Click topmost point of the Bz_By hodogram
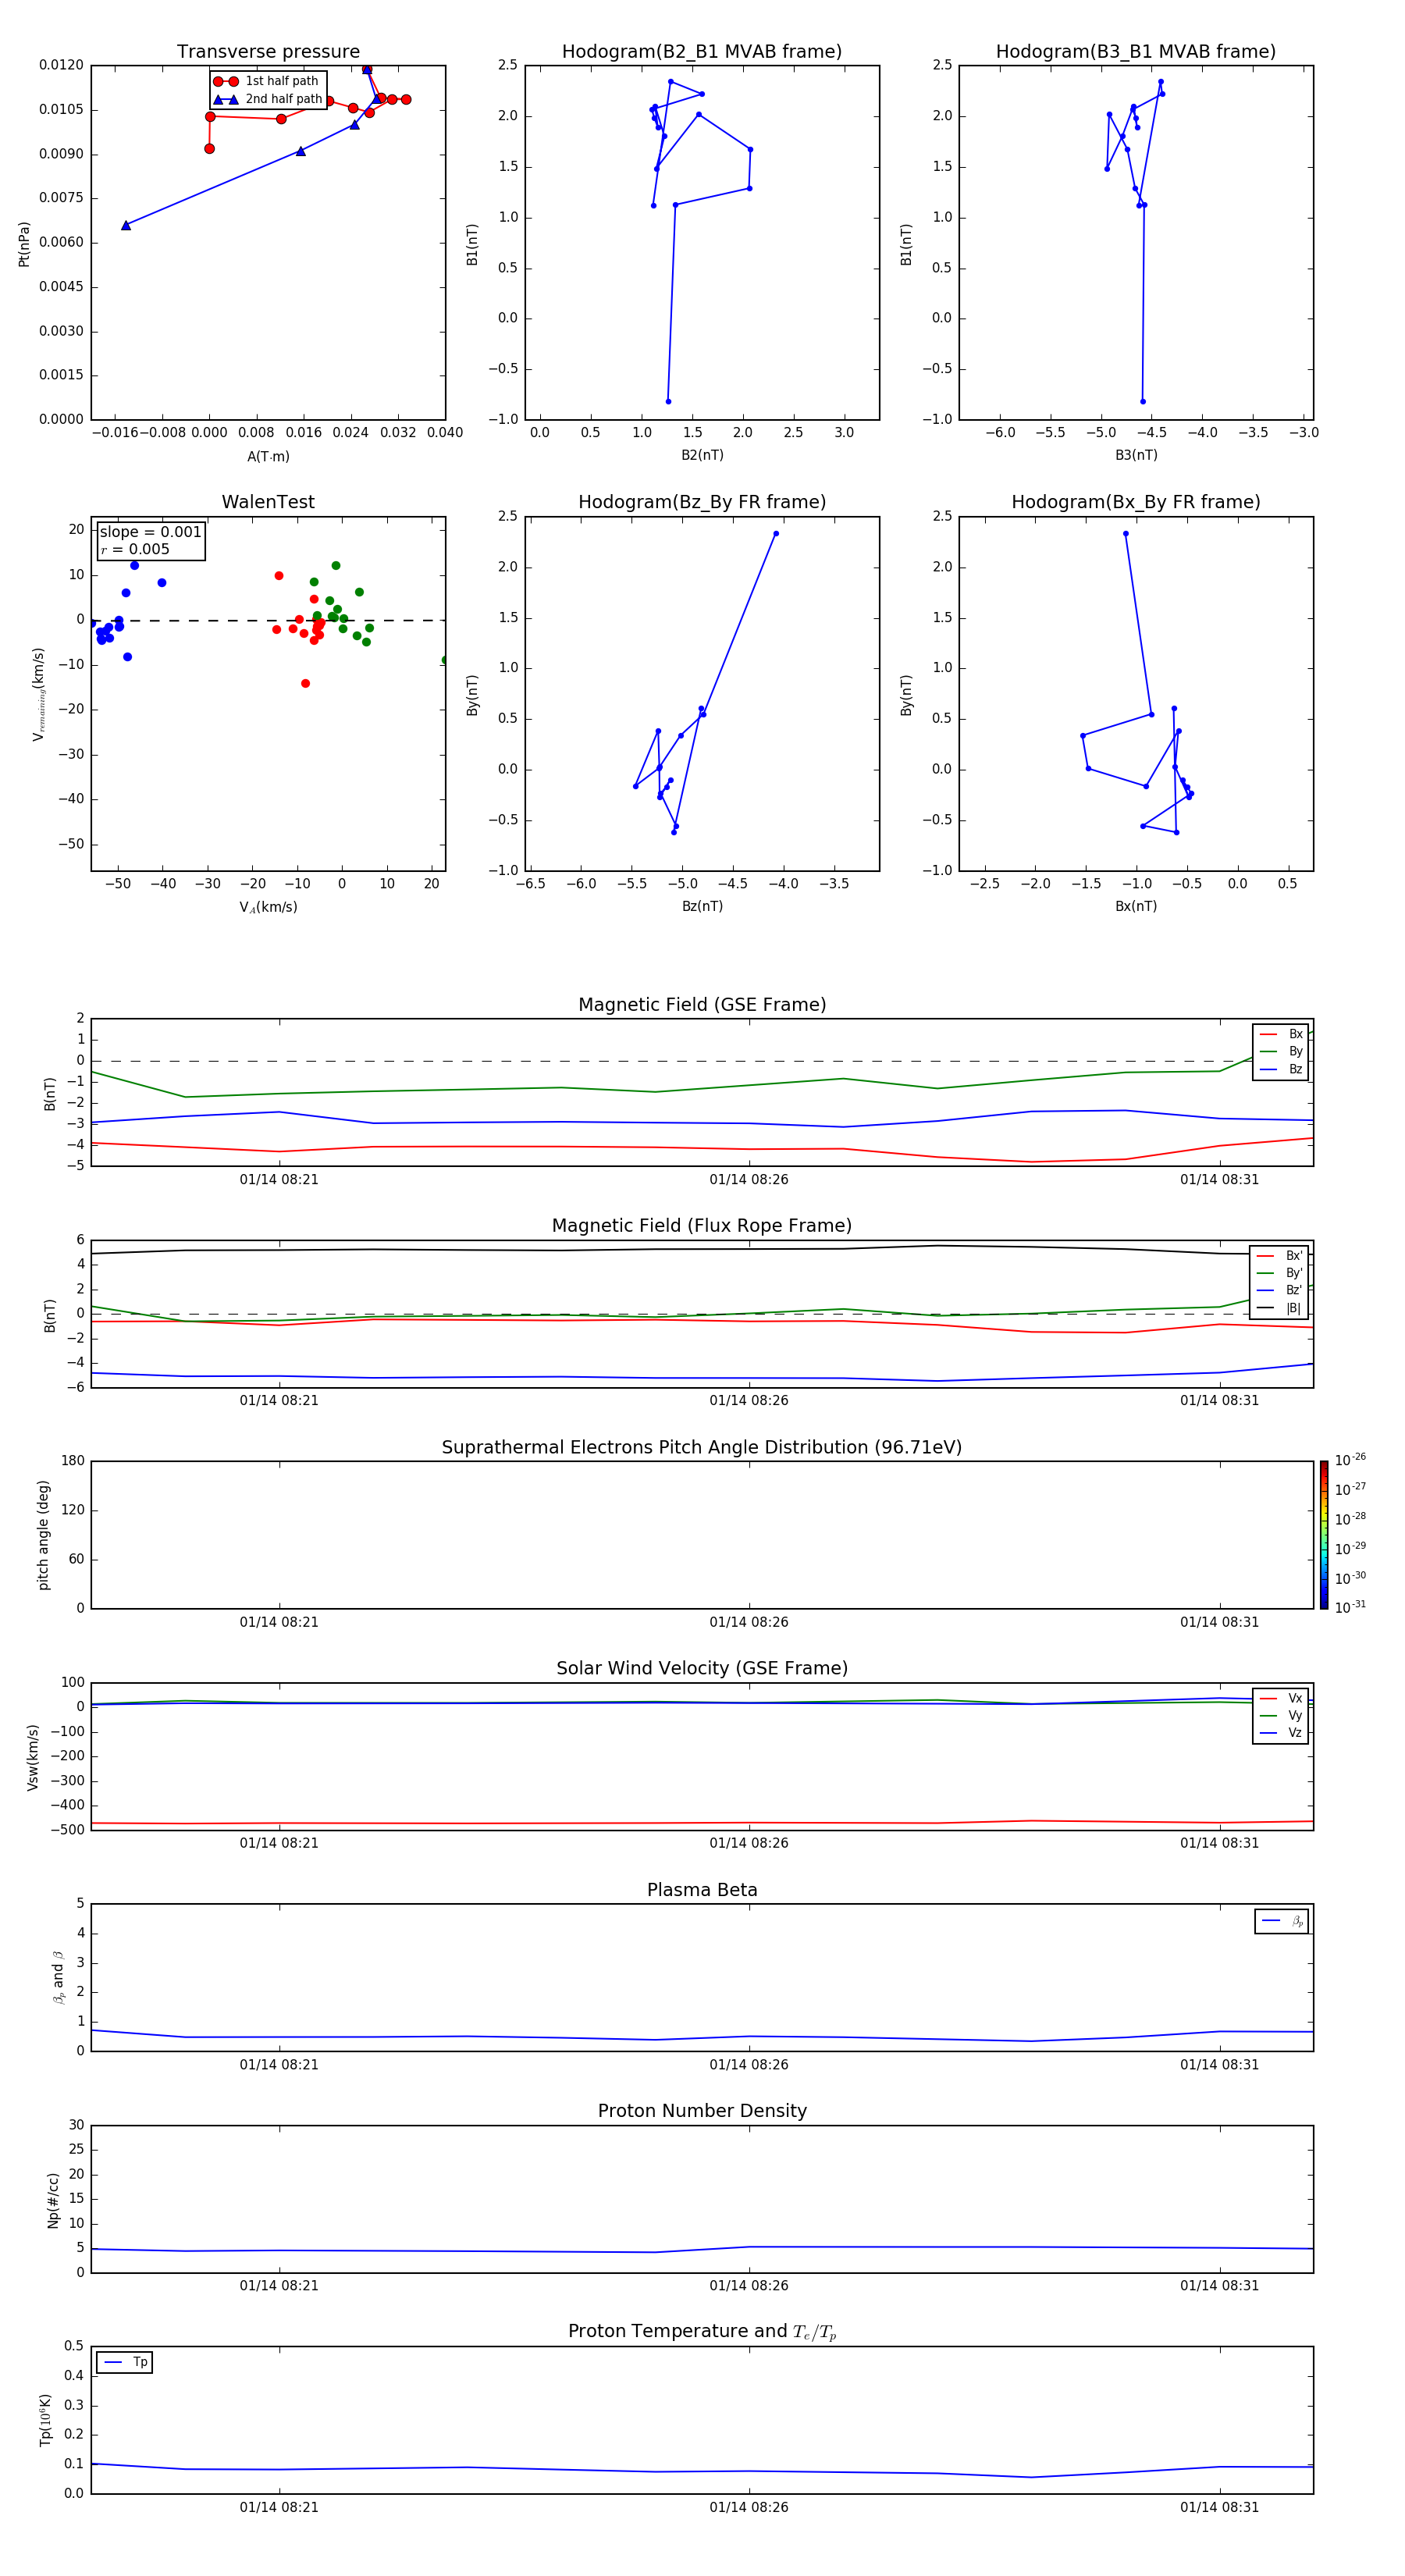The width and height of the screenshot is (1405, 2576). pyautogui.click(x=775, y=534)
